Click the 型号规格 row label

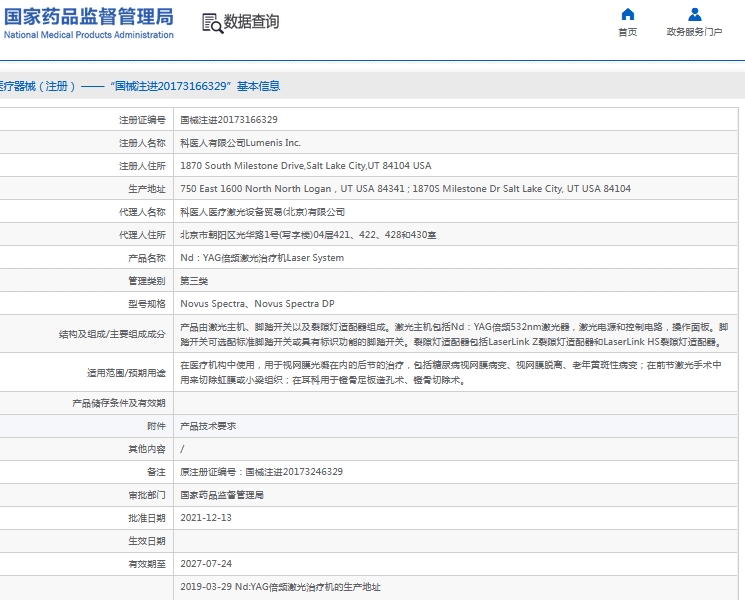(x=147, y=304)
